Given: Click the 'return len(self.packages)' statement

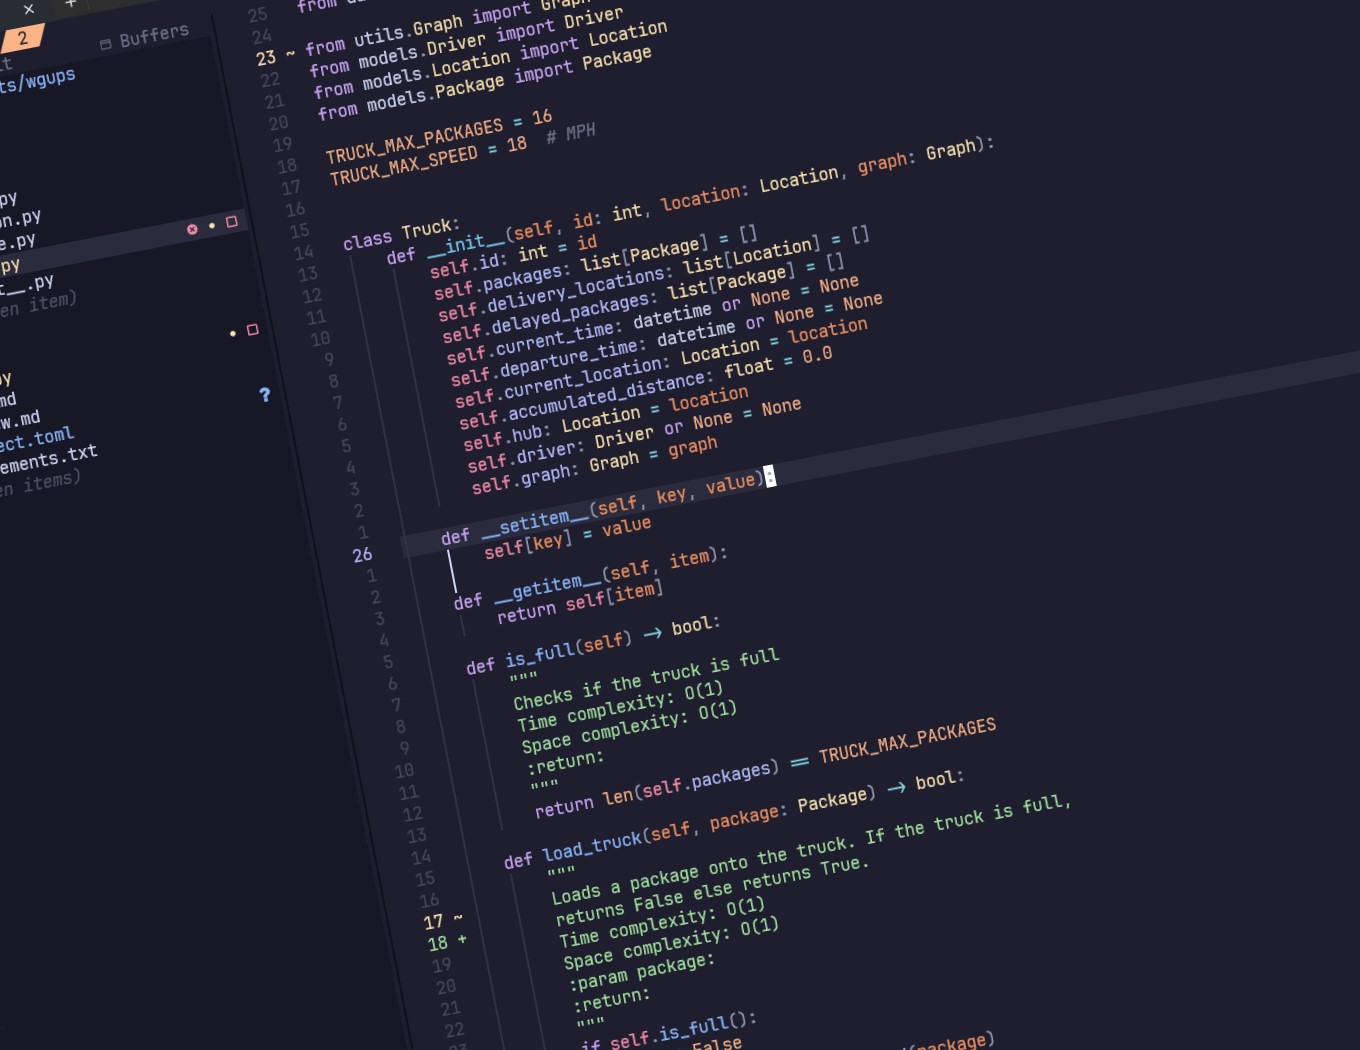Looking at the screenshot, I should tap(765, 769).
